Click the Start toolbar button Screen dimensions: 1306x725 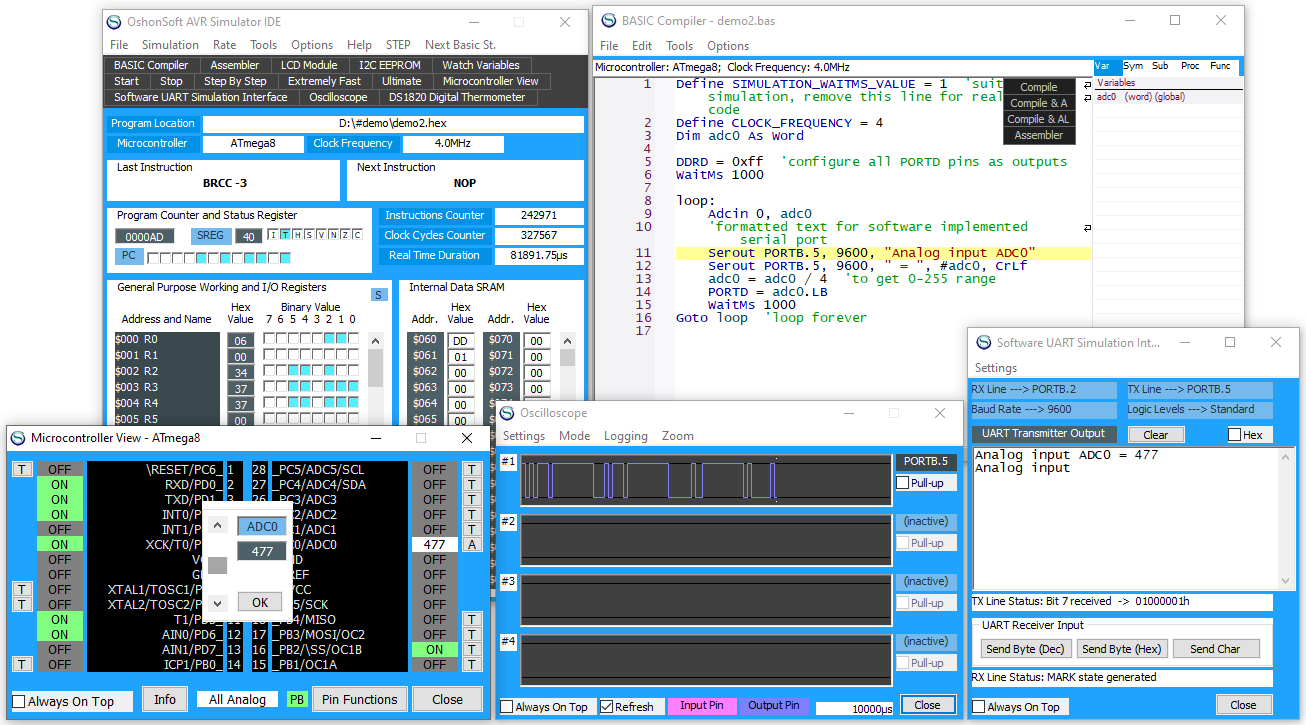127,81
